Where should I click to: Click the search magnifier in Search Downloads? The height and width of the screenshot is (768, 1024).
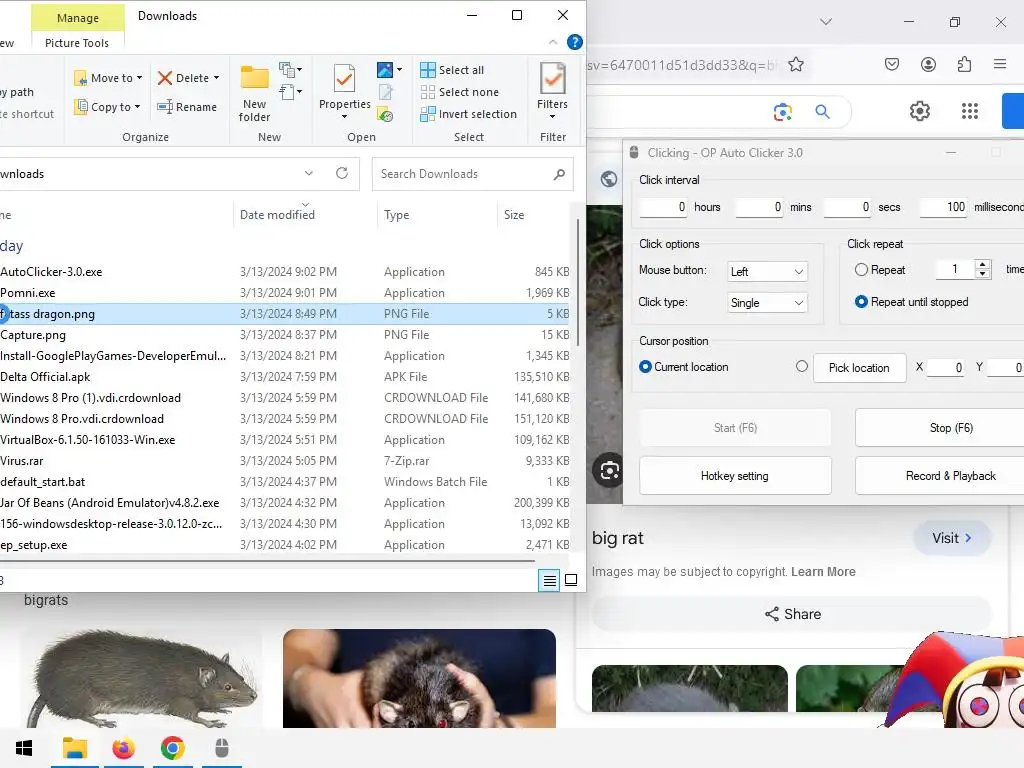click(559, 174)
